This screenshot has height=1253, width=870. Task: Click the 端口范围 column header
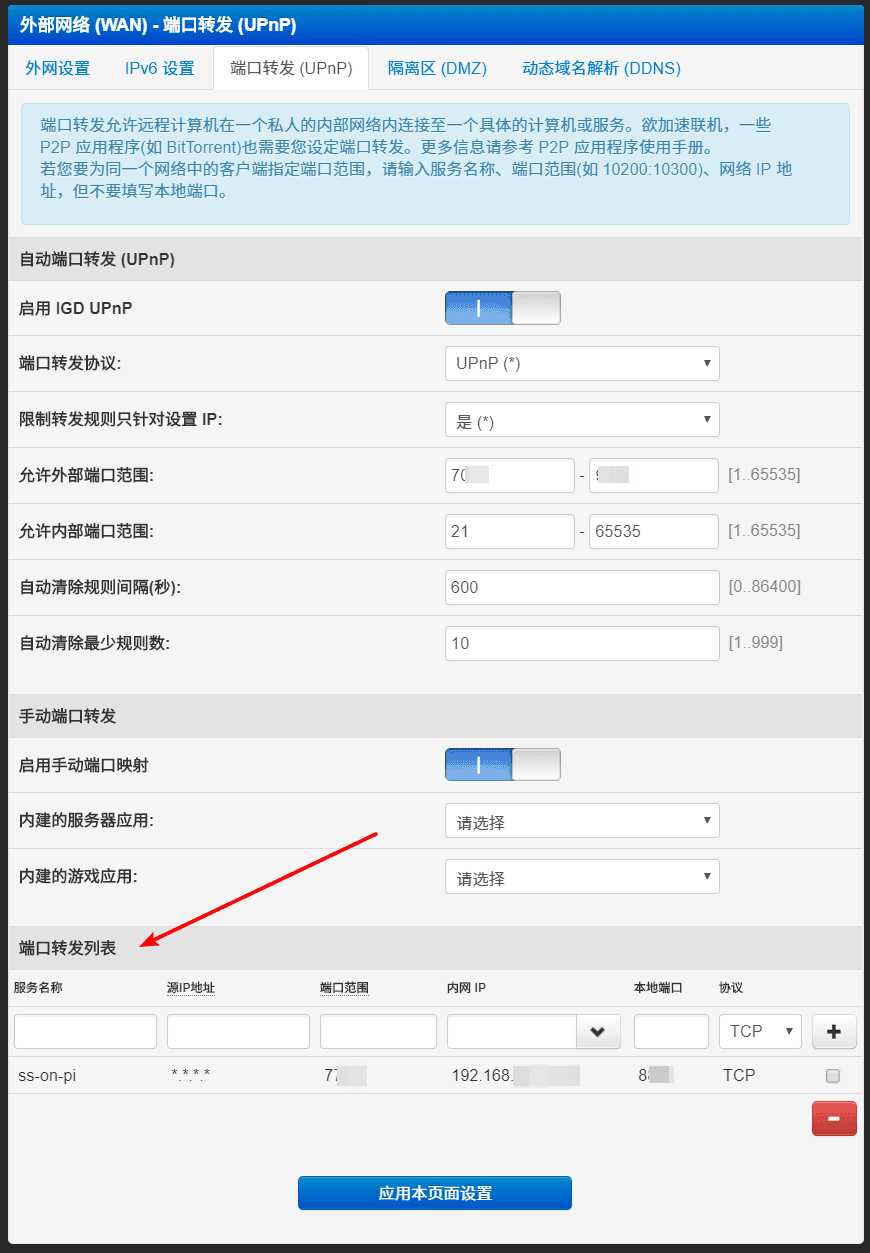pyautogui.click(x=344, y=987)
